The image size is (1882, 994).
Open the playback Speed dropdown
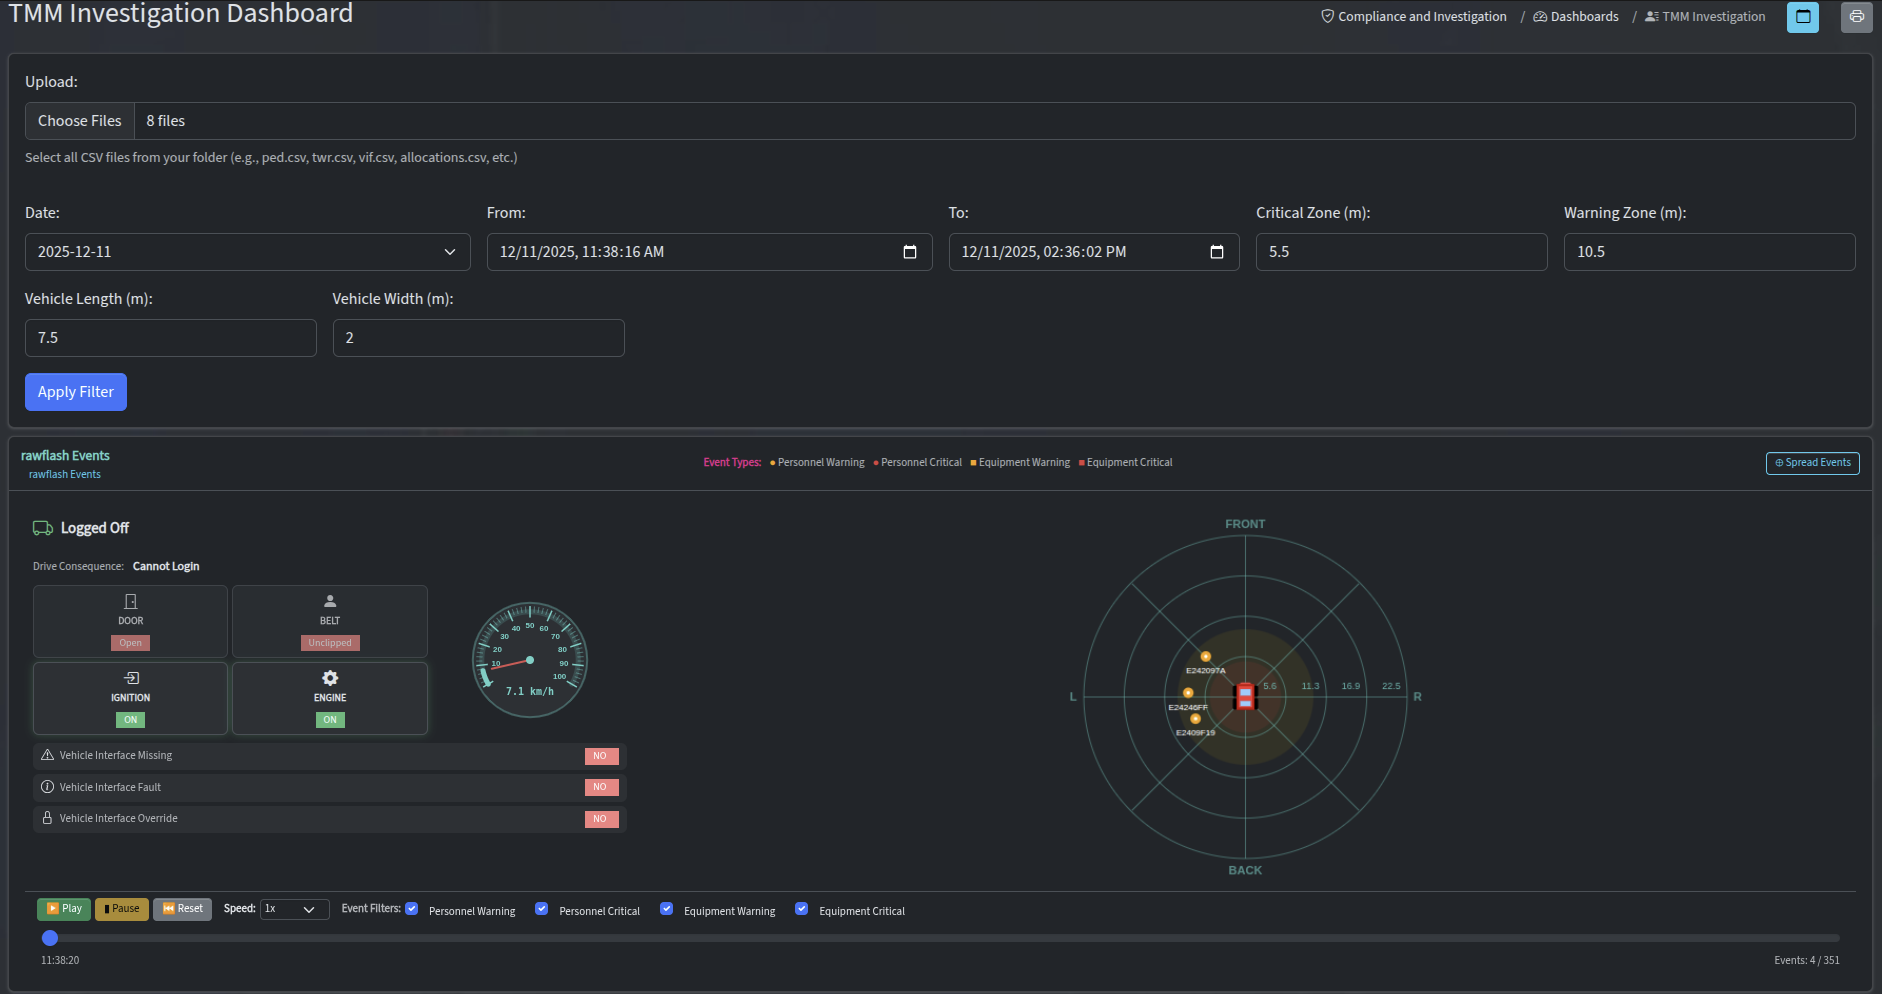(x=295, y=909)
